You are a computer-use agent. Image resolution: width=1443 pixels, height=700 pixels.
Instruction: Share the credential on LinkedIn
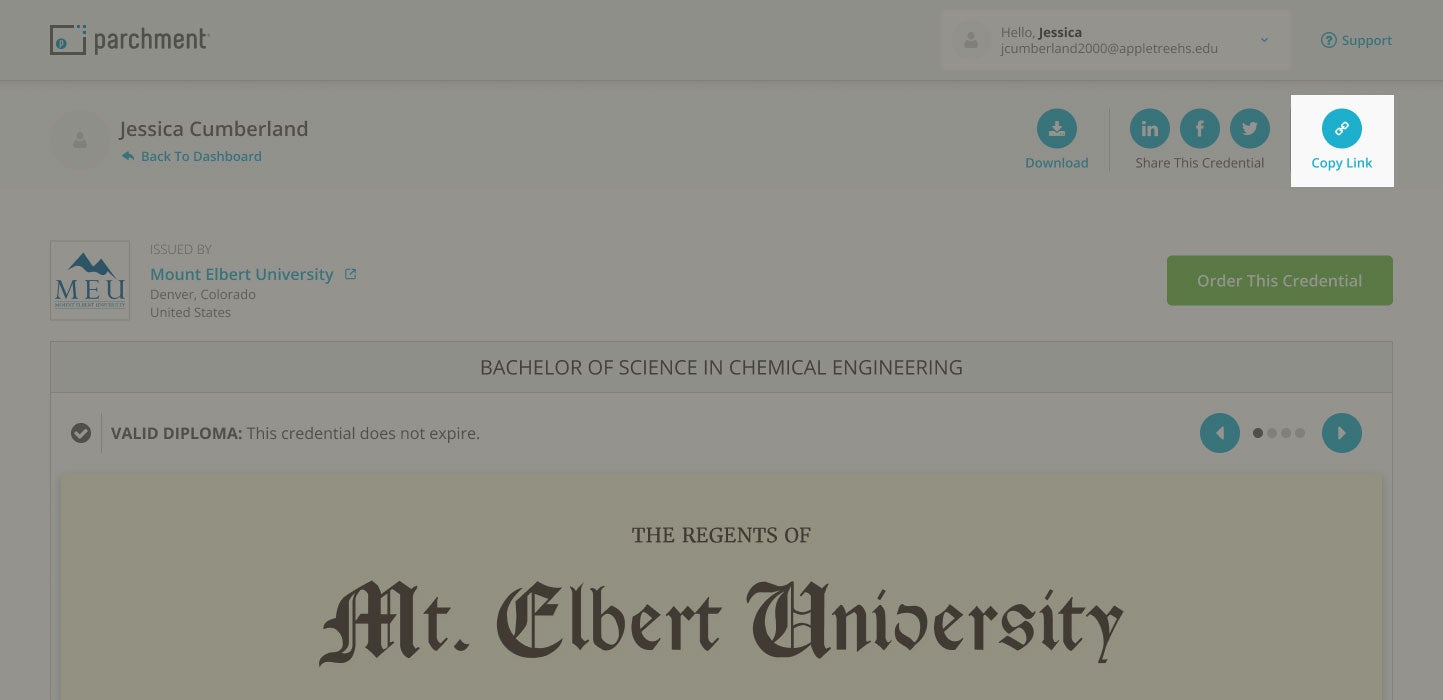pos(1149,128)
